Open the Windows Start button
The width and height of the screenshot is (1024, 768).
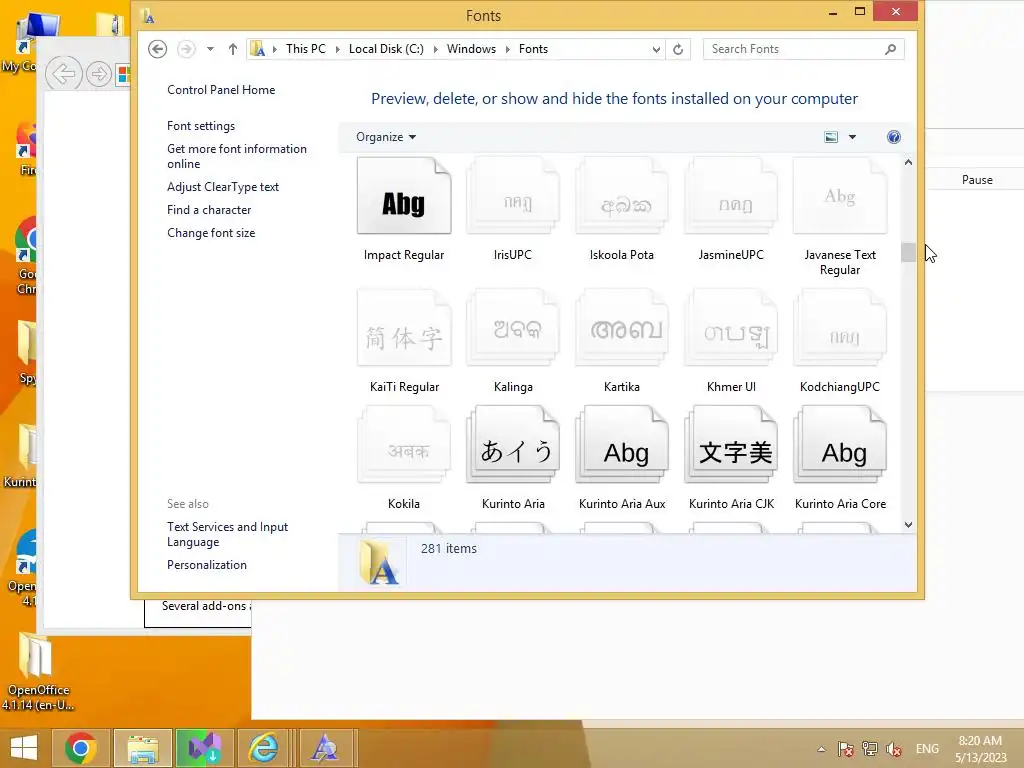click(x=24, y=748)
